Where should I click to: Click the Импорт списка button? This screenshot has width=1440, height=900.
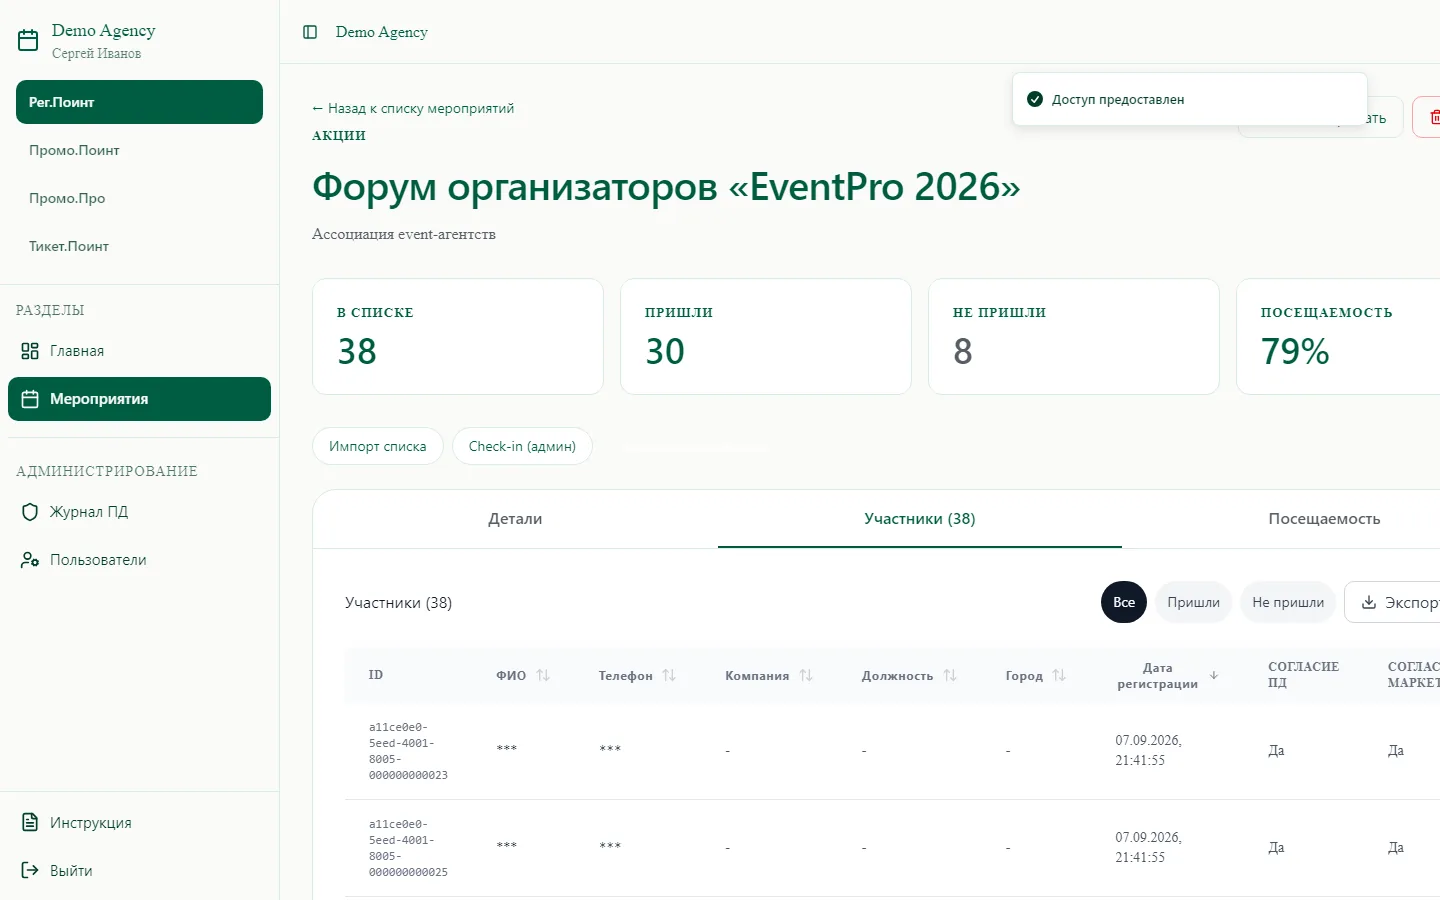point(378,446)
